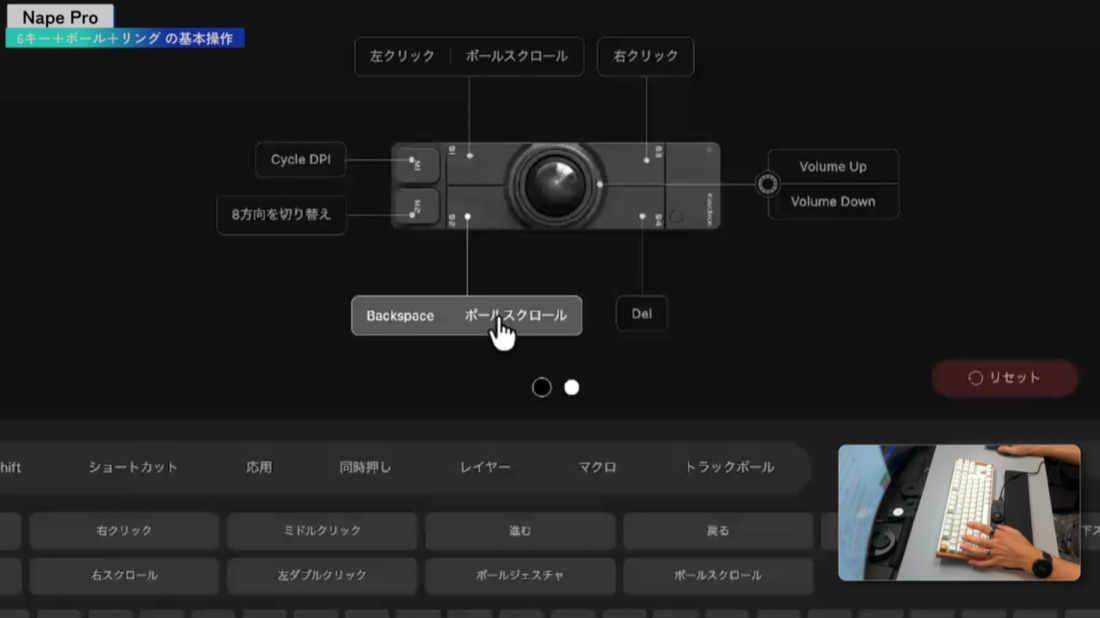Click the ring dial icon

pyautogui.click(x=767, y=184)
